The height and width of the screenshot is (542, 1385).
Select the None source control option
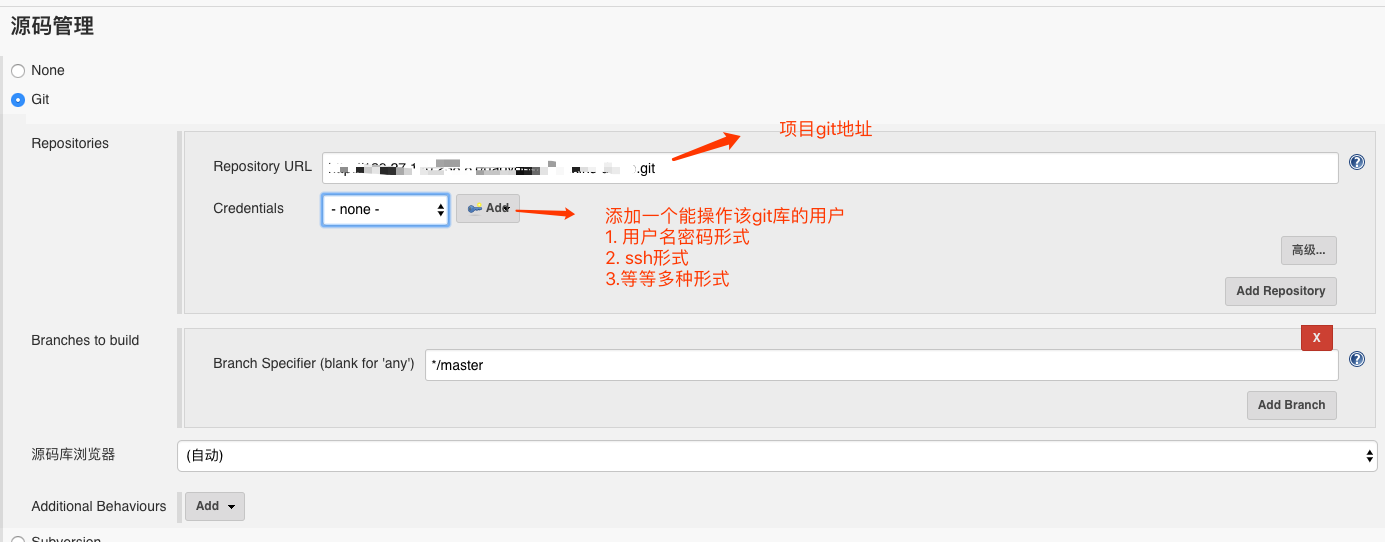(x=18, y=71)
